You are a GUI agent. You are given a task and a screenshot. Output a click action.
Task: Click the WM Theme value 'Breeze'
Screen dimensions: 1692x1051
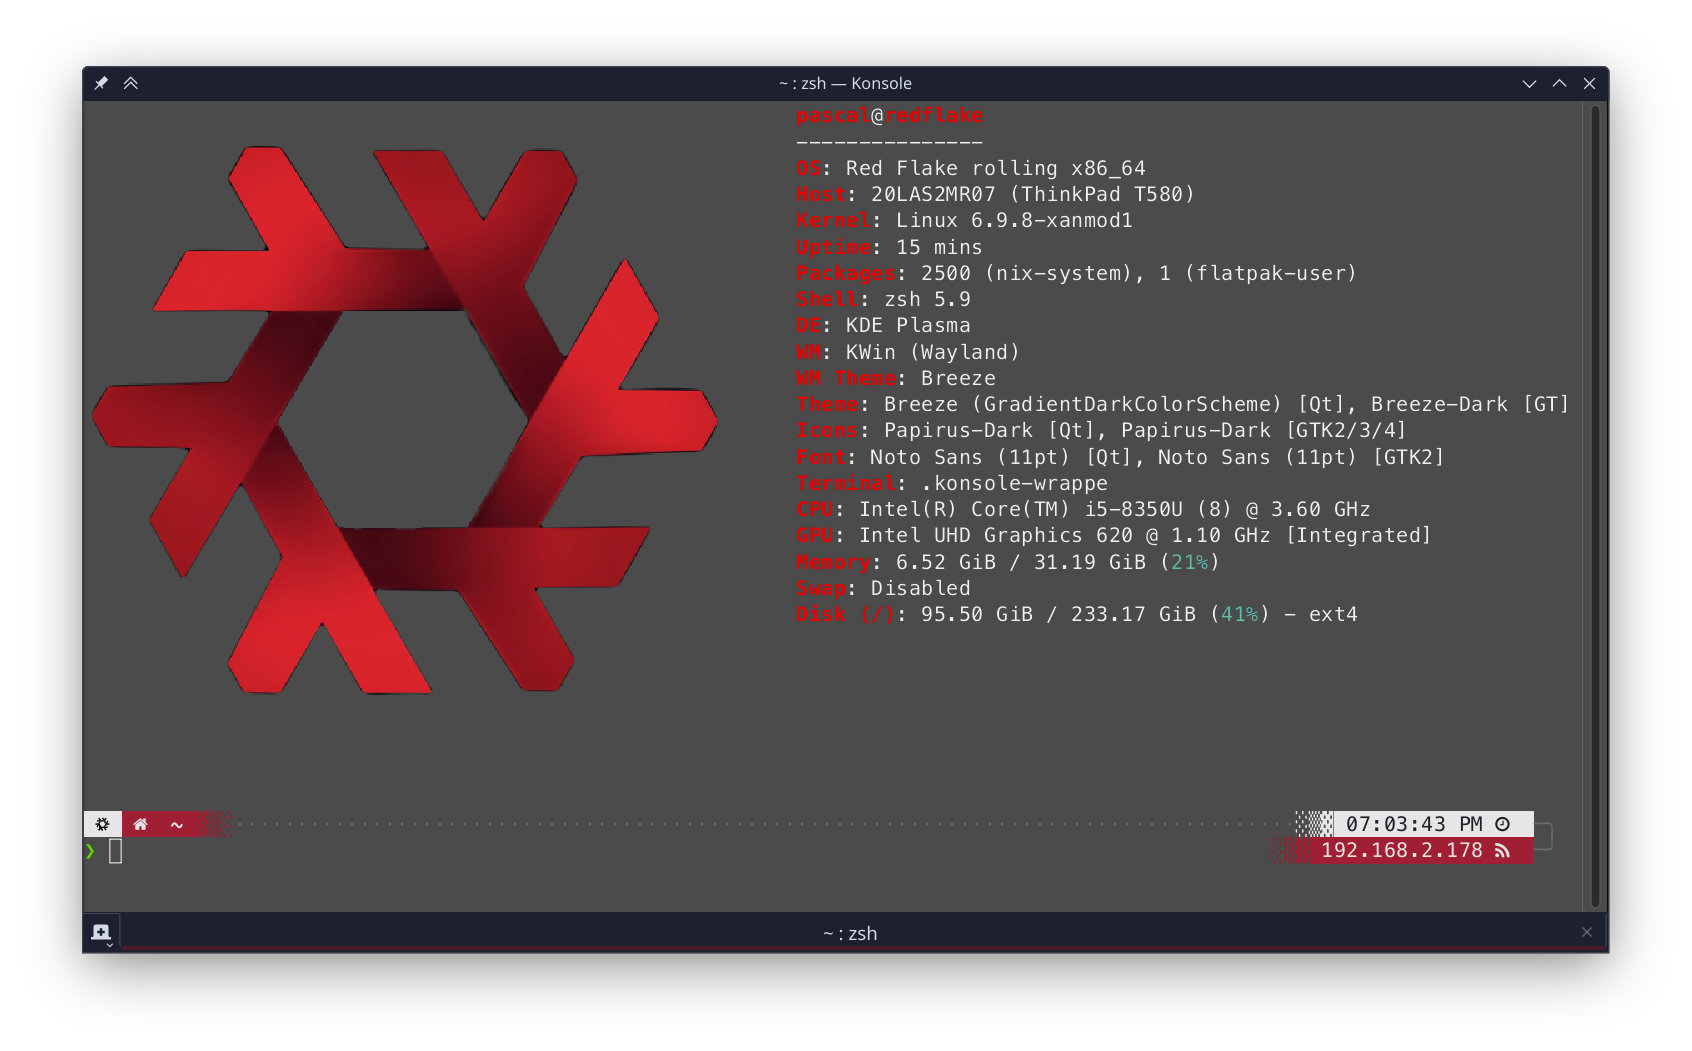coord(958,378)
